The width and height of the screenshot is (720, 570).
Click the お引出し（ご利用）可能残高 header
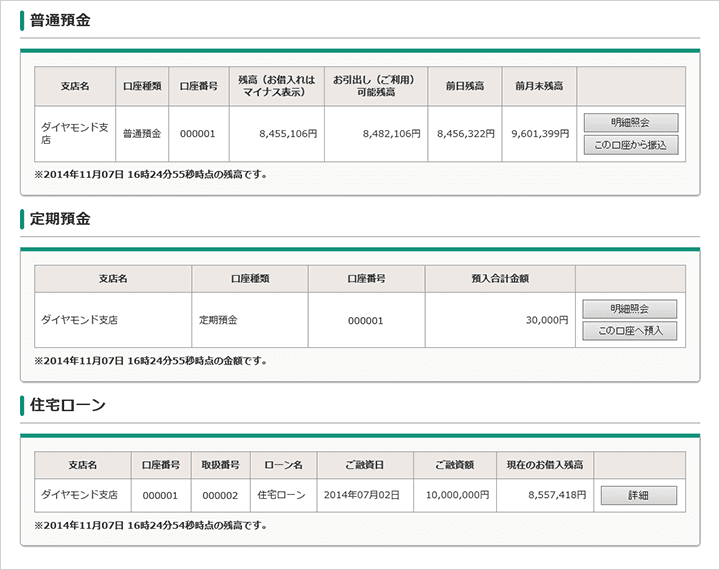pos(376,86)
